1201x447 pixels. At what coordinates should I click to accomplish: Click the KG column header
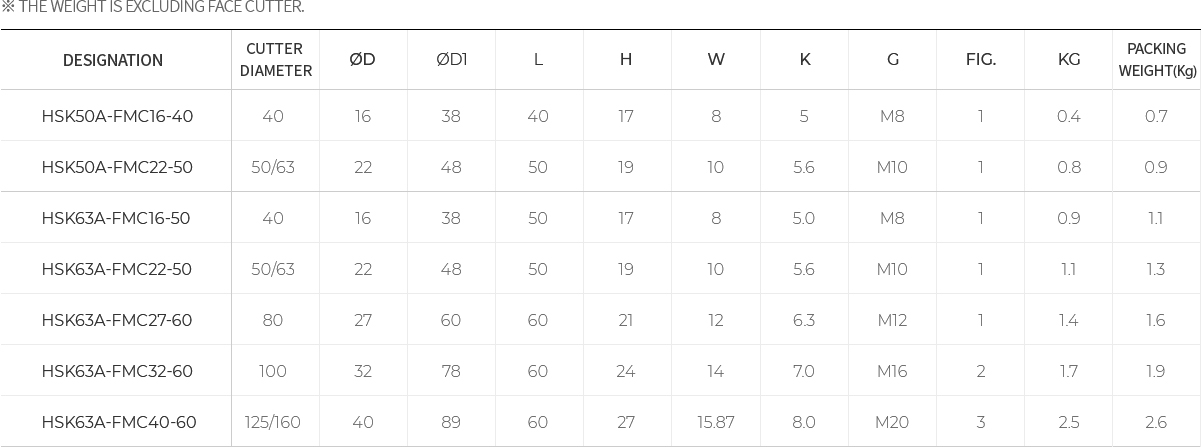[x=1068, y=60]
